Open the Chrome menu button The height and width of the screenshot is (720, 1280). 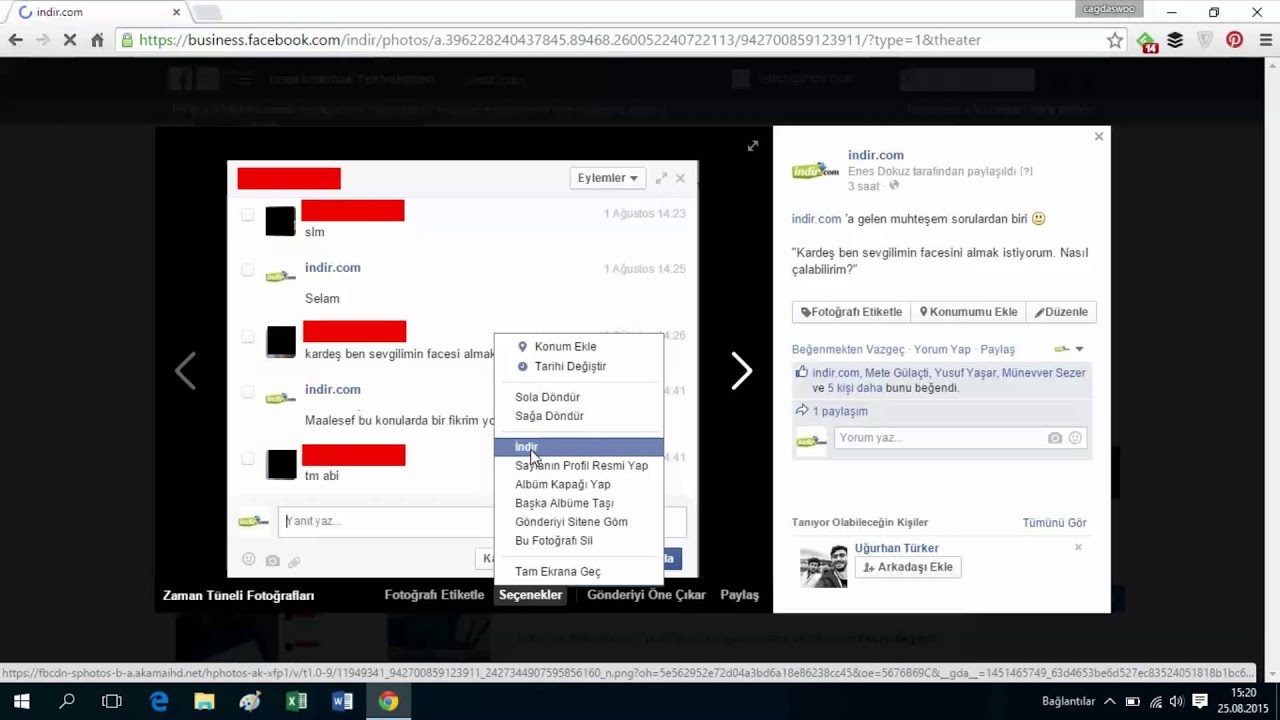(1264, 40)
